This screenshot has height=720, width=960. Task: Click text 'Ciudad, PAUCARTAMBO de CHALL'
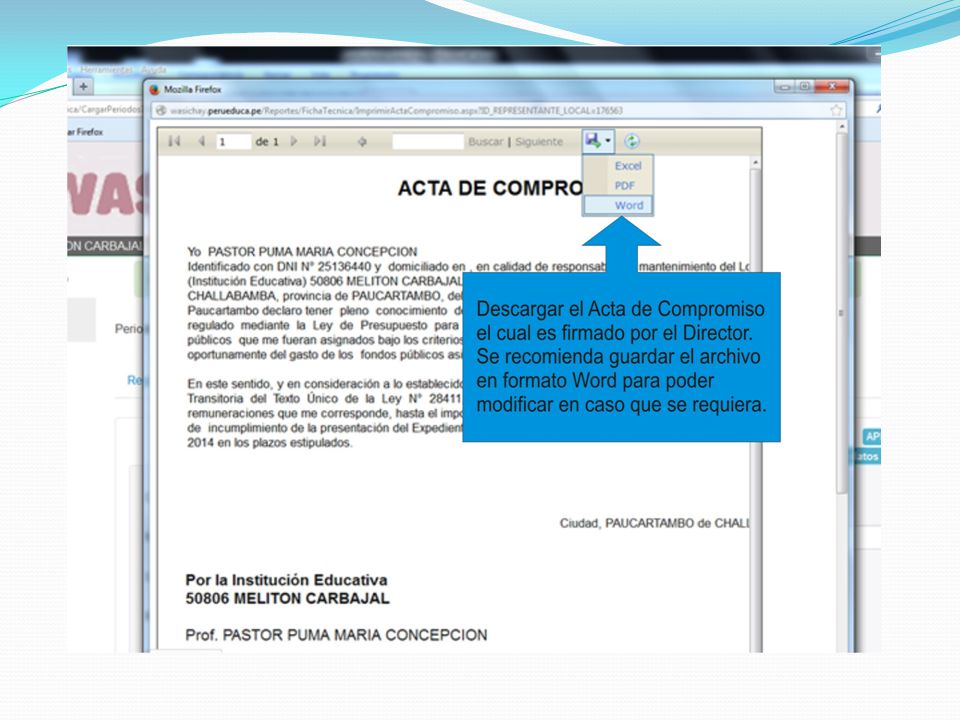[654, 523]
